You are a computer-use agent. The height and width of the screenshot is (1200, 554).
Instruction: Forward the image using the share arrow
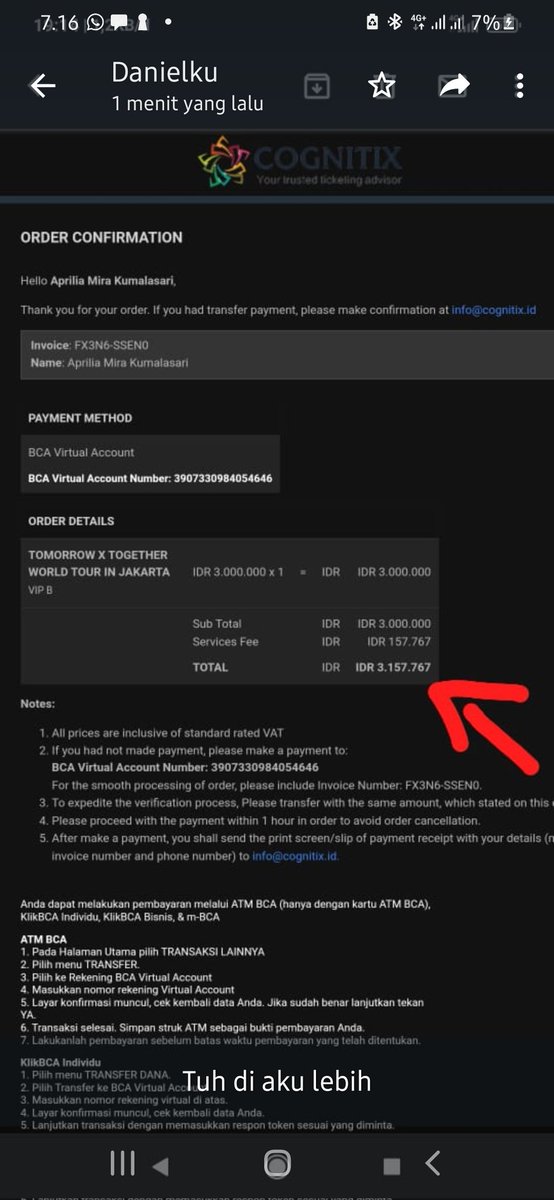pyautogui.click(x=454, y=86)
